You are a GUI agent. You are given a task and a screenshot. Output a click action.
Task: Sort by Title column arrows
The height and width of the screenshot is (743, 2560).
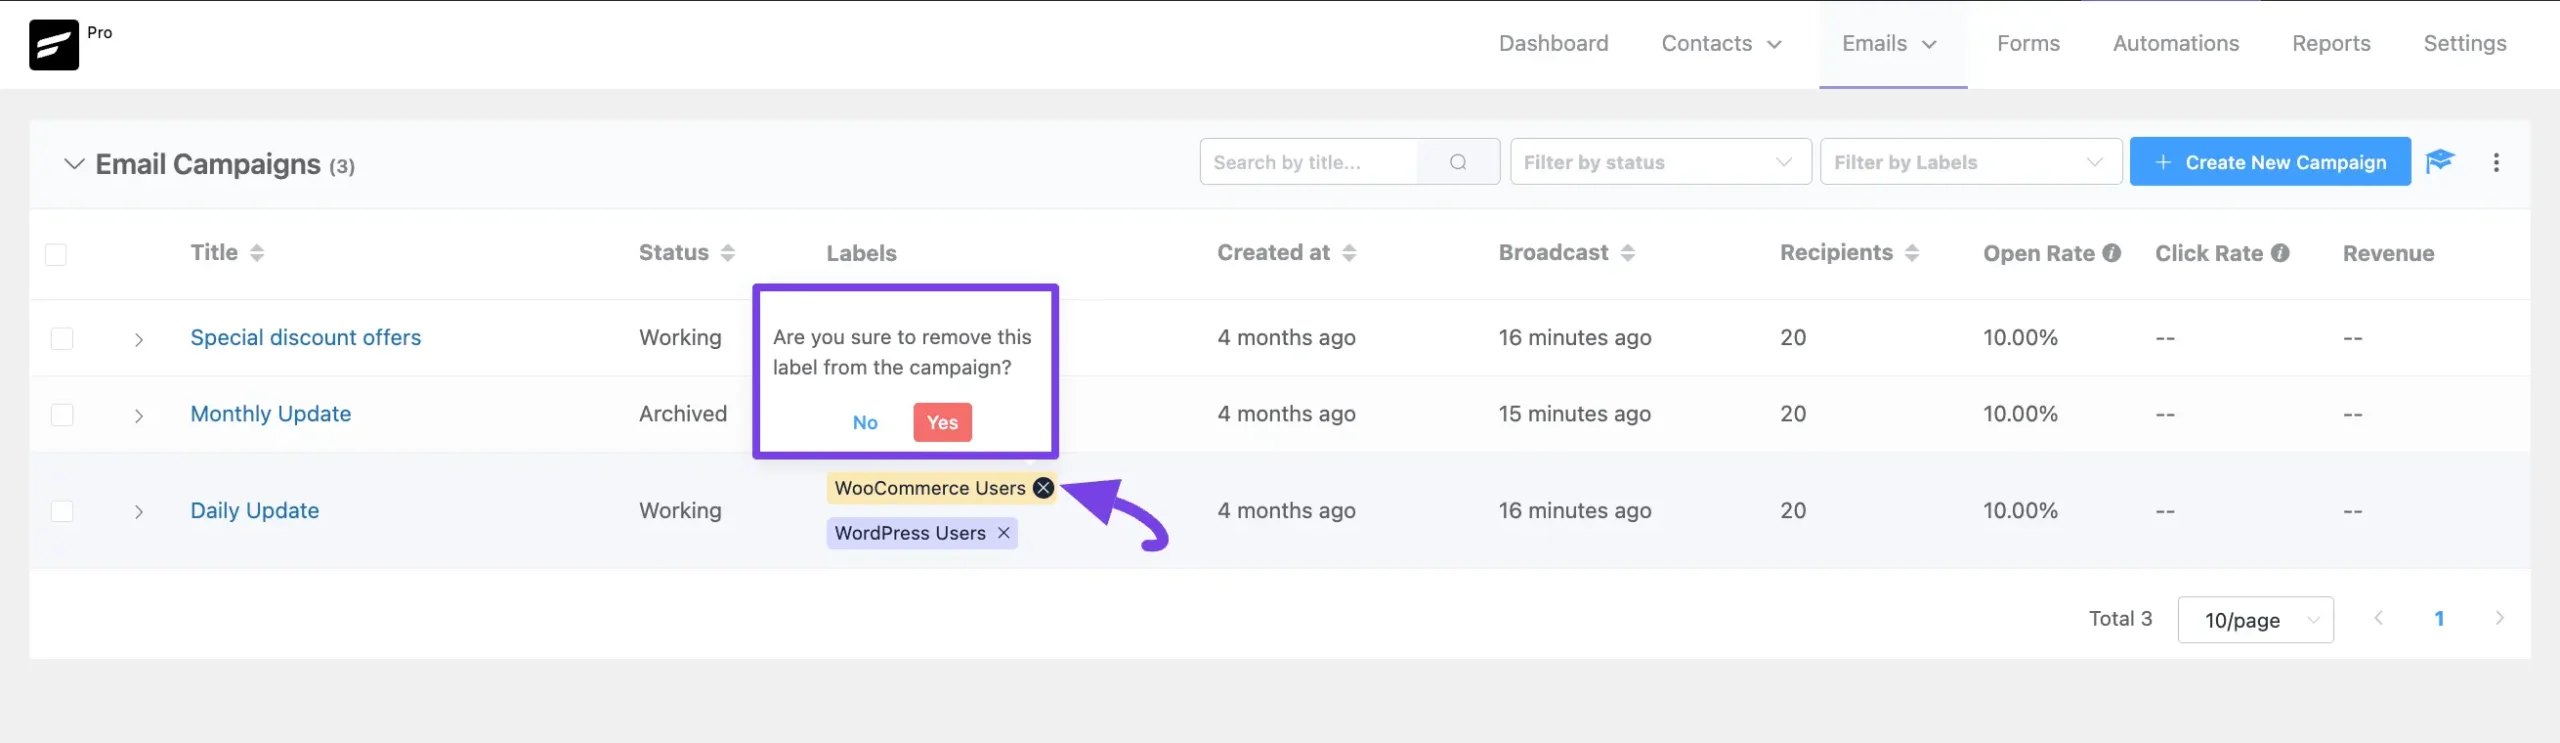coord(257,253)
